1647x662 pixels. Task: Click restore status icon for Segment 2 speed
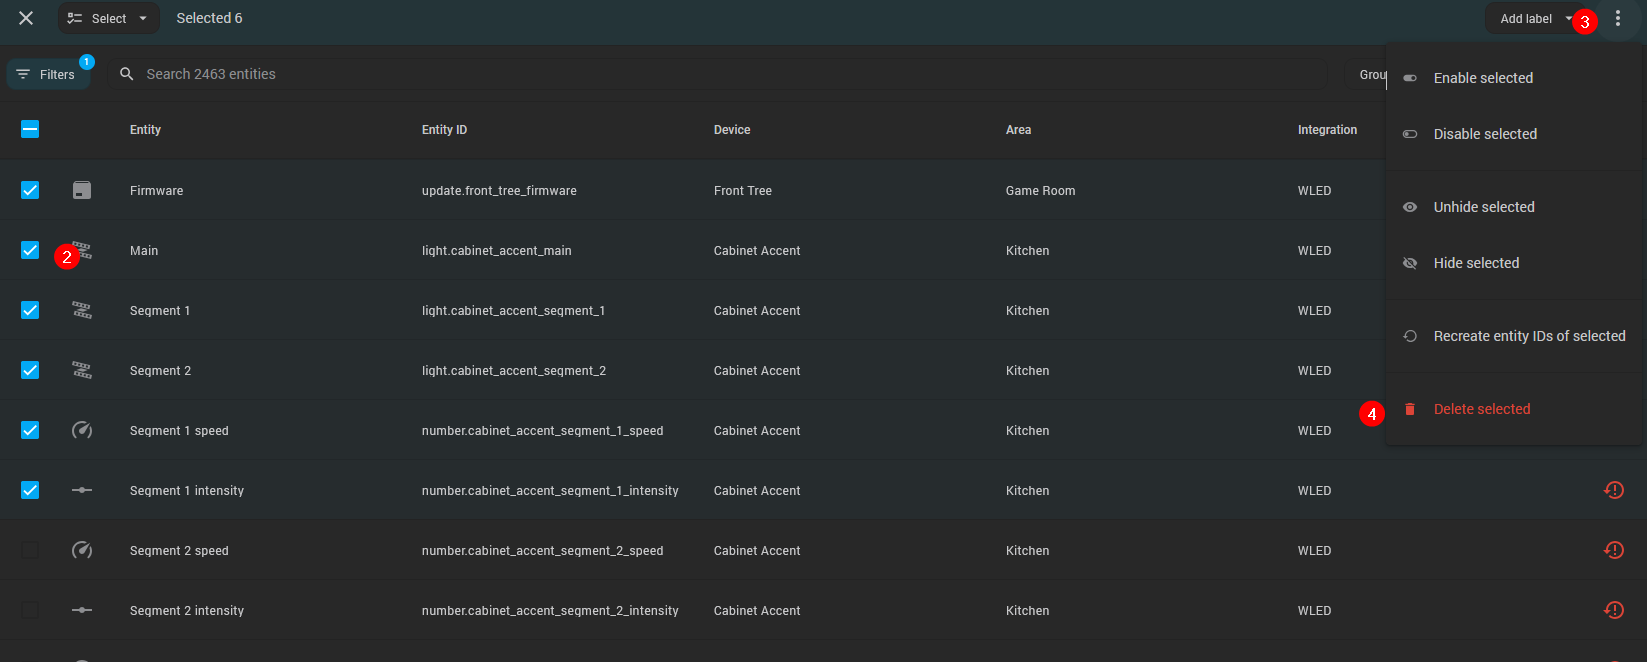click(1613, 550)
